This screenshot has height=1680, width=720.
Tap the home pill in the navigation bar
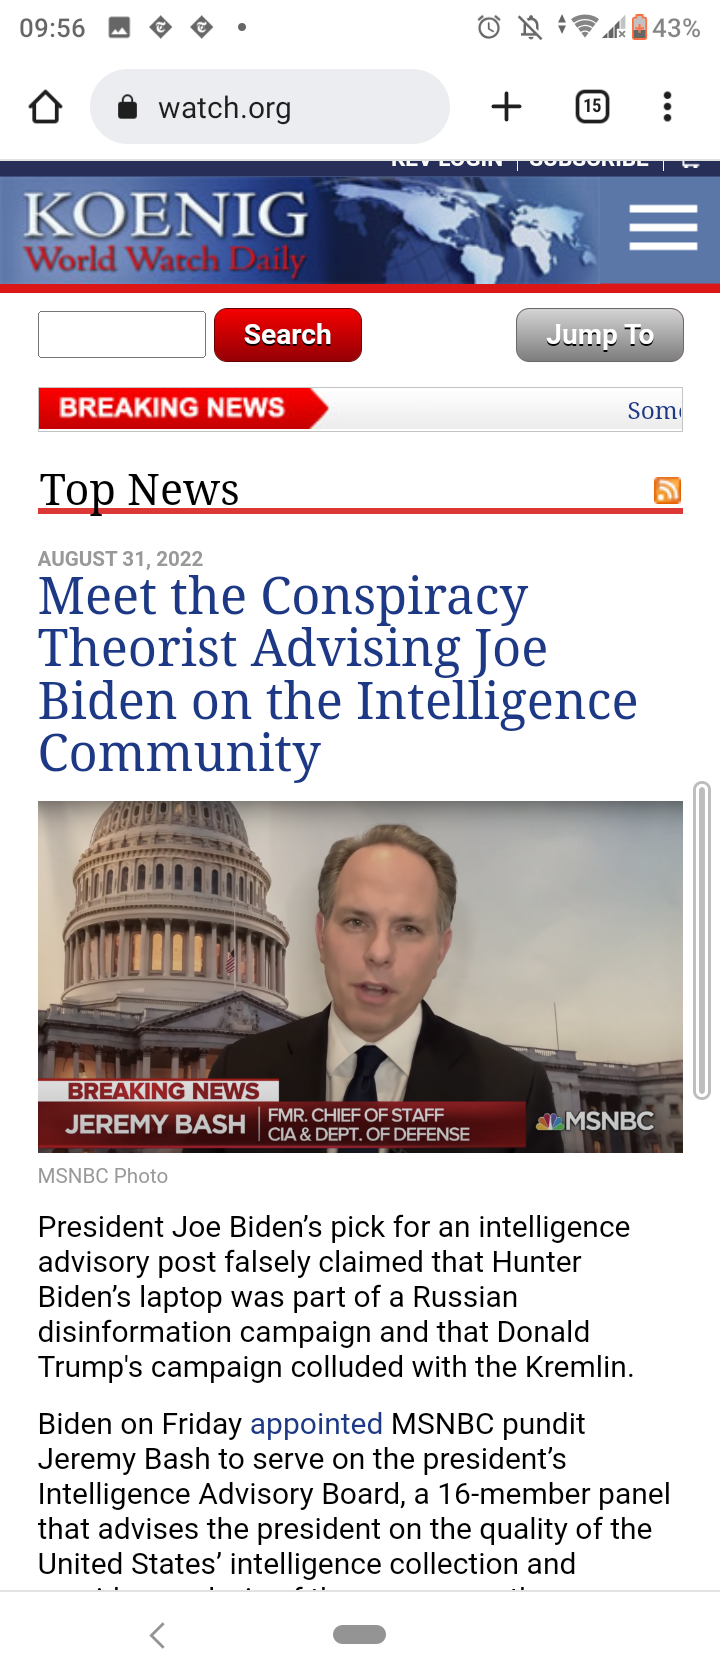pos(359,1634)
